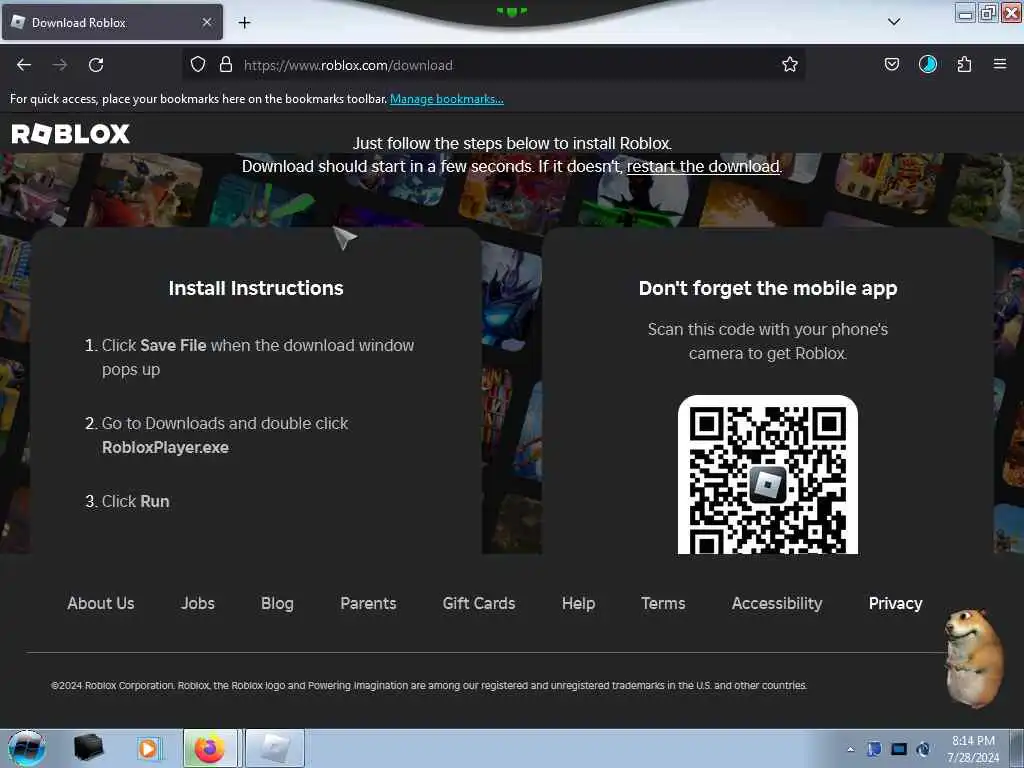1024x768 pixels.
Task: Click the hamster desktop pet
Action: tap(974, 658)
